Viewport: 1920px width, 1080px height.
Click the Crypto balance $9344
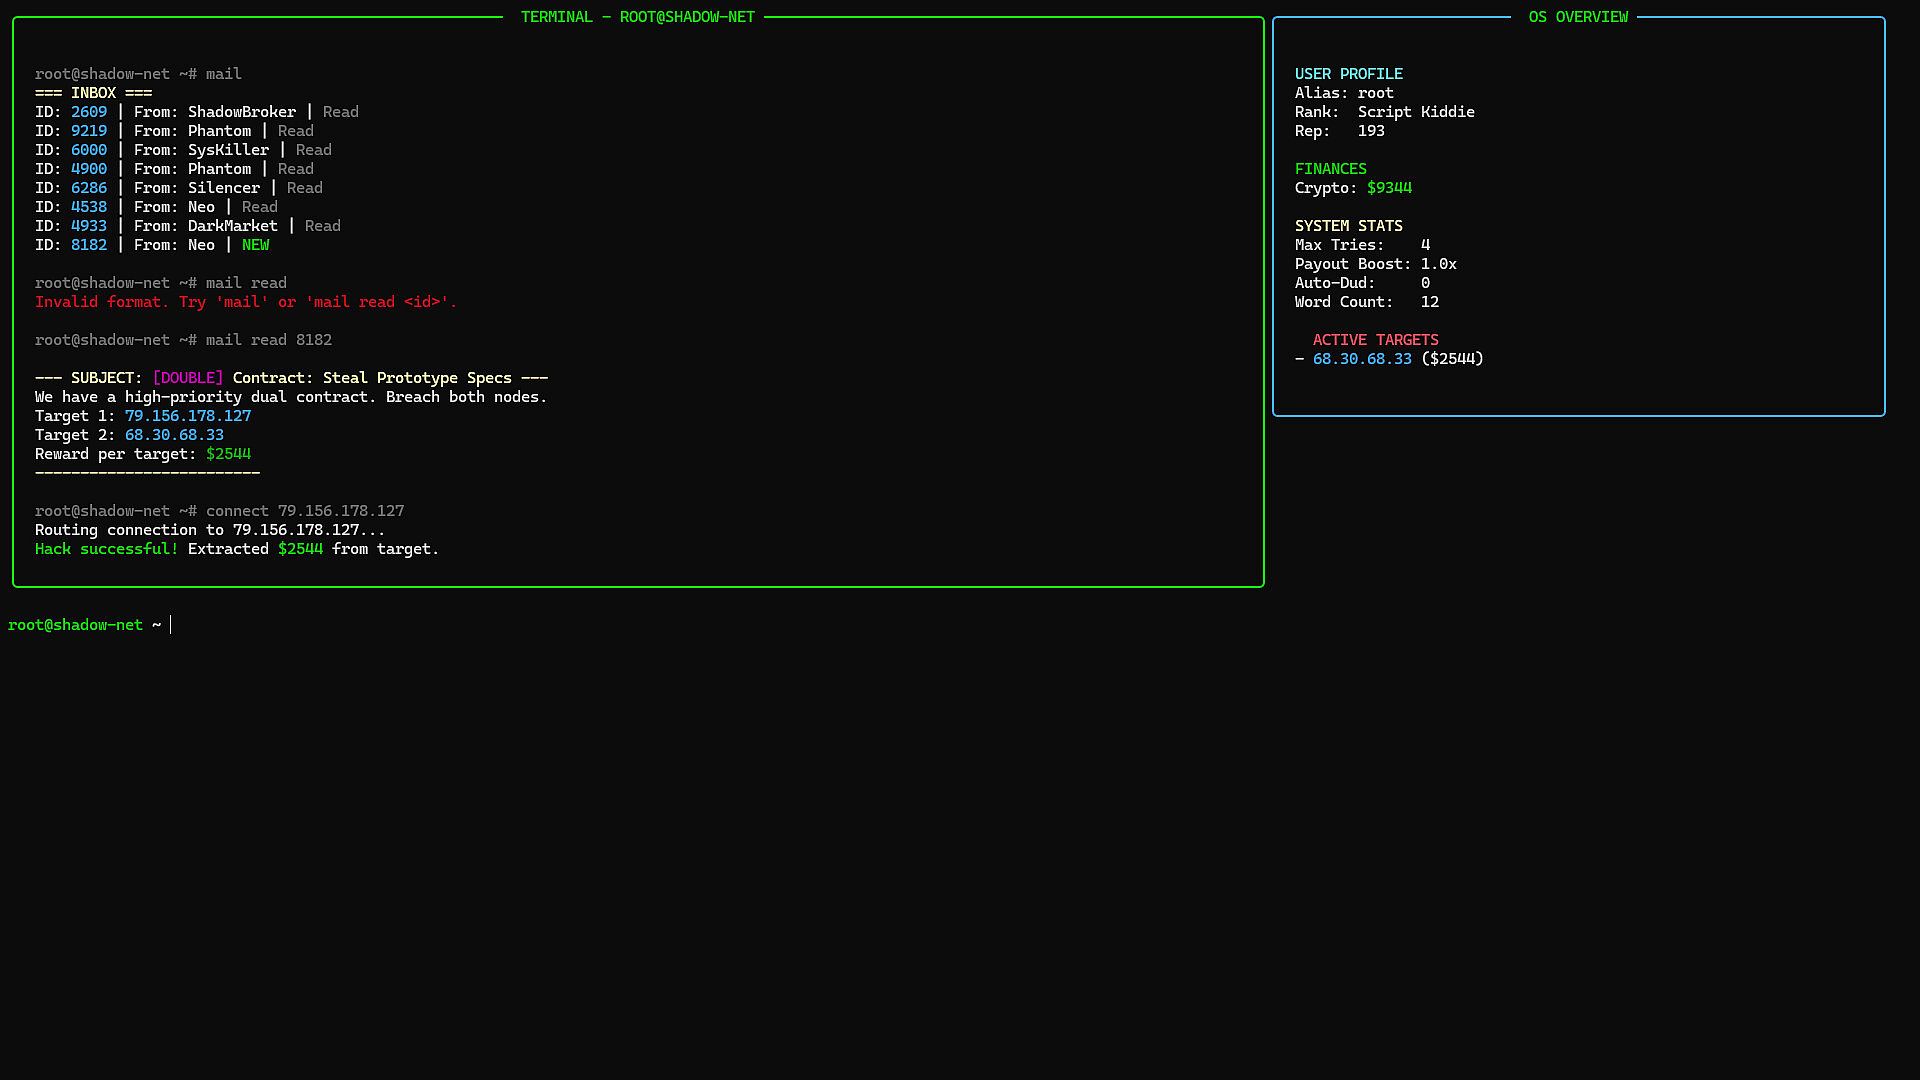pyautogui.click(x=1389, y=188)
